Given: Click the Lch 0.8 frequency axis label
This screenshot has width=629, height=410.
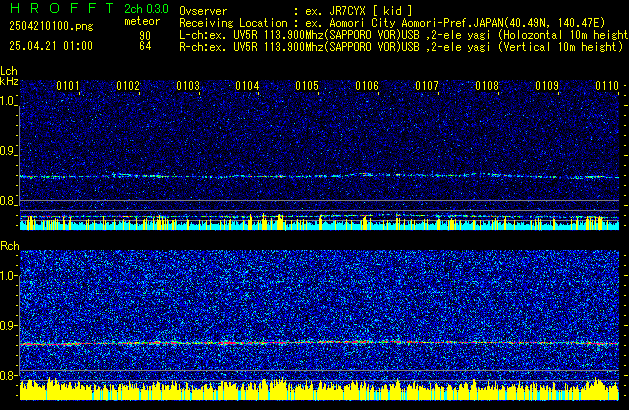Looking at the screenshot, I should [8, 201].
